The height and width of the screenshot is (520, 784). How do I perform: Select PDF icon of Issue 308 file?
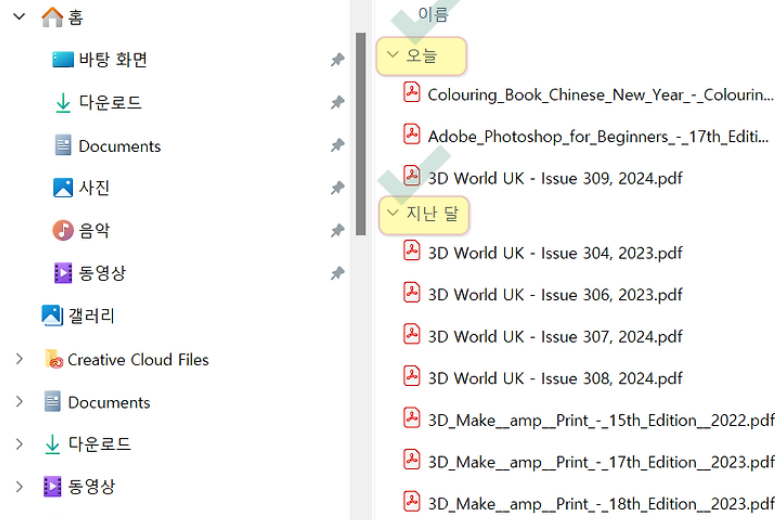(x=412, y=376)
